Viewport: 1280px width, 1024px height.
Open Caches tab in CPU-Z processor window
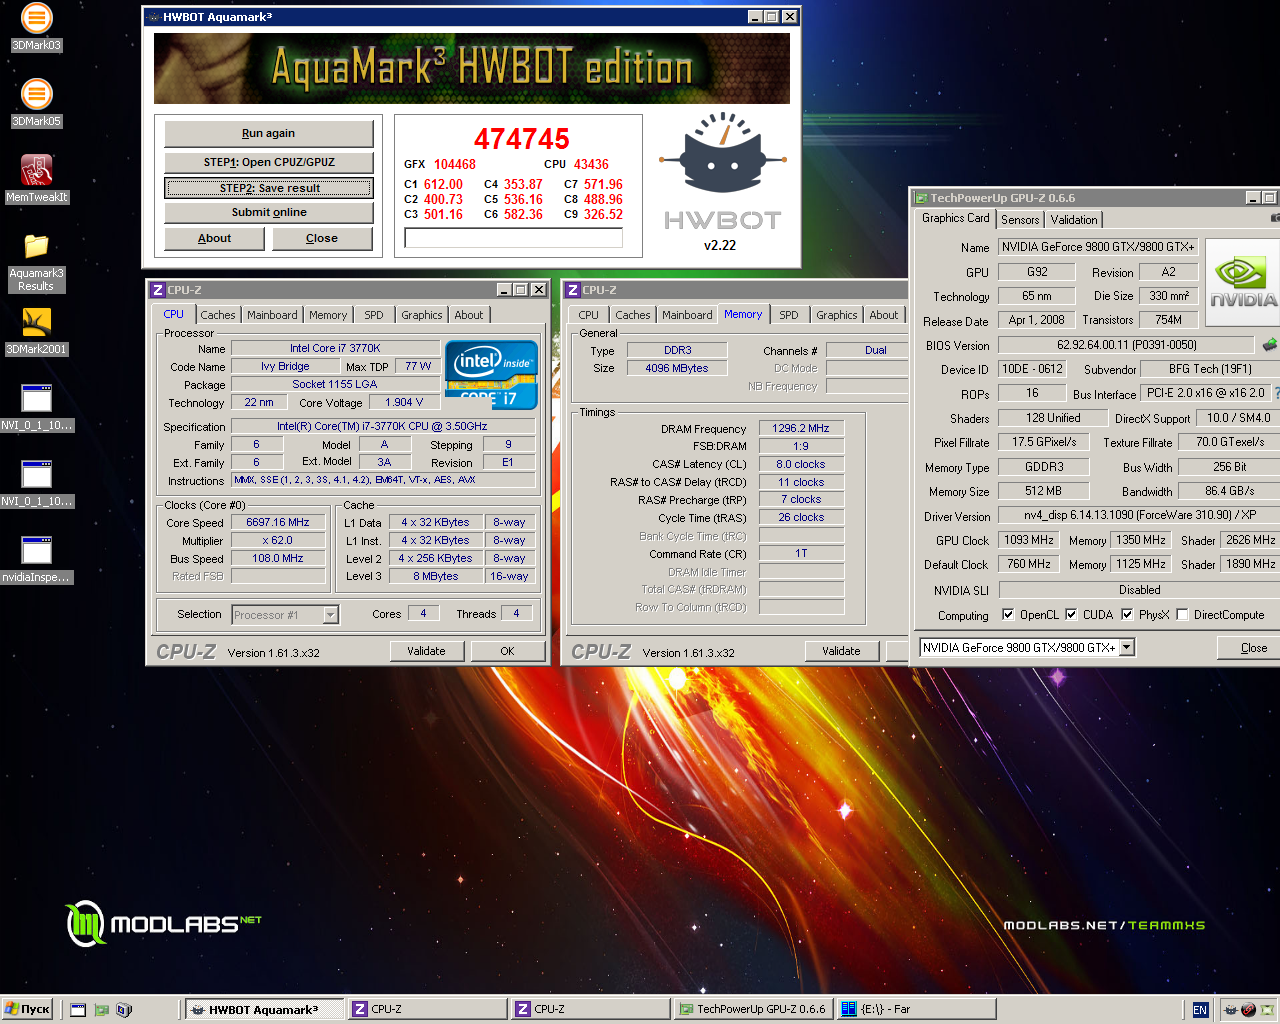pos(217,315)
